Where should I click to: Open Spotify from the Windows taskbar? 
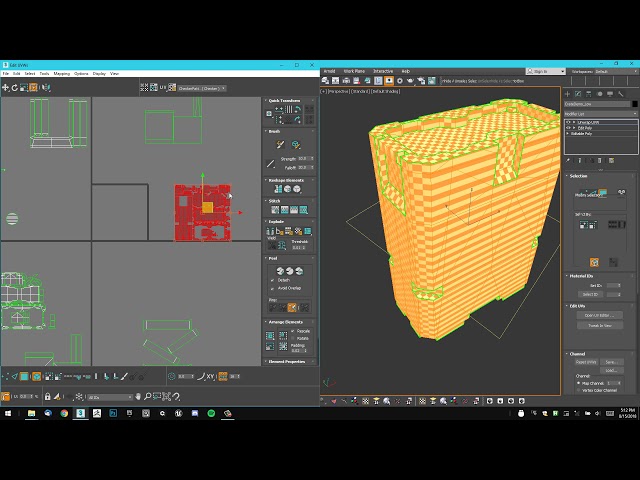(x=211, y=413)
